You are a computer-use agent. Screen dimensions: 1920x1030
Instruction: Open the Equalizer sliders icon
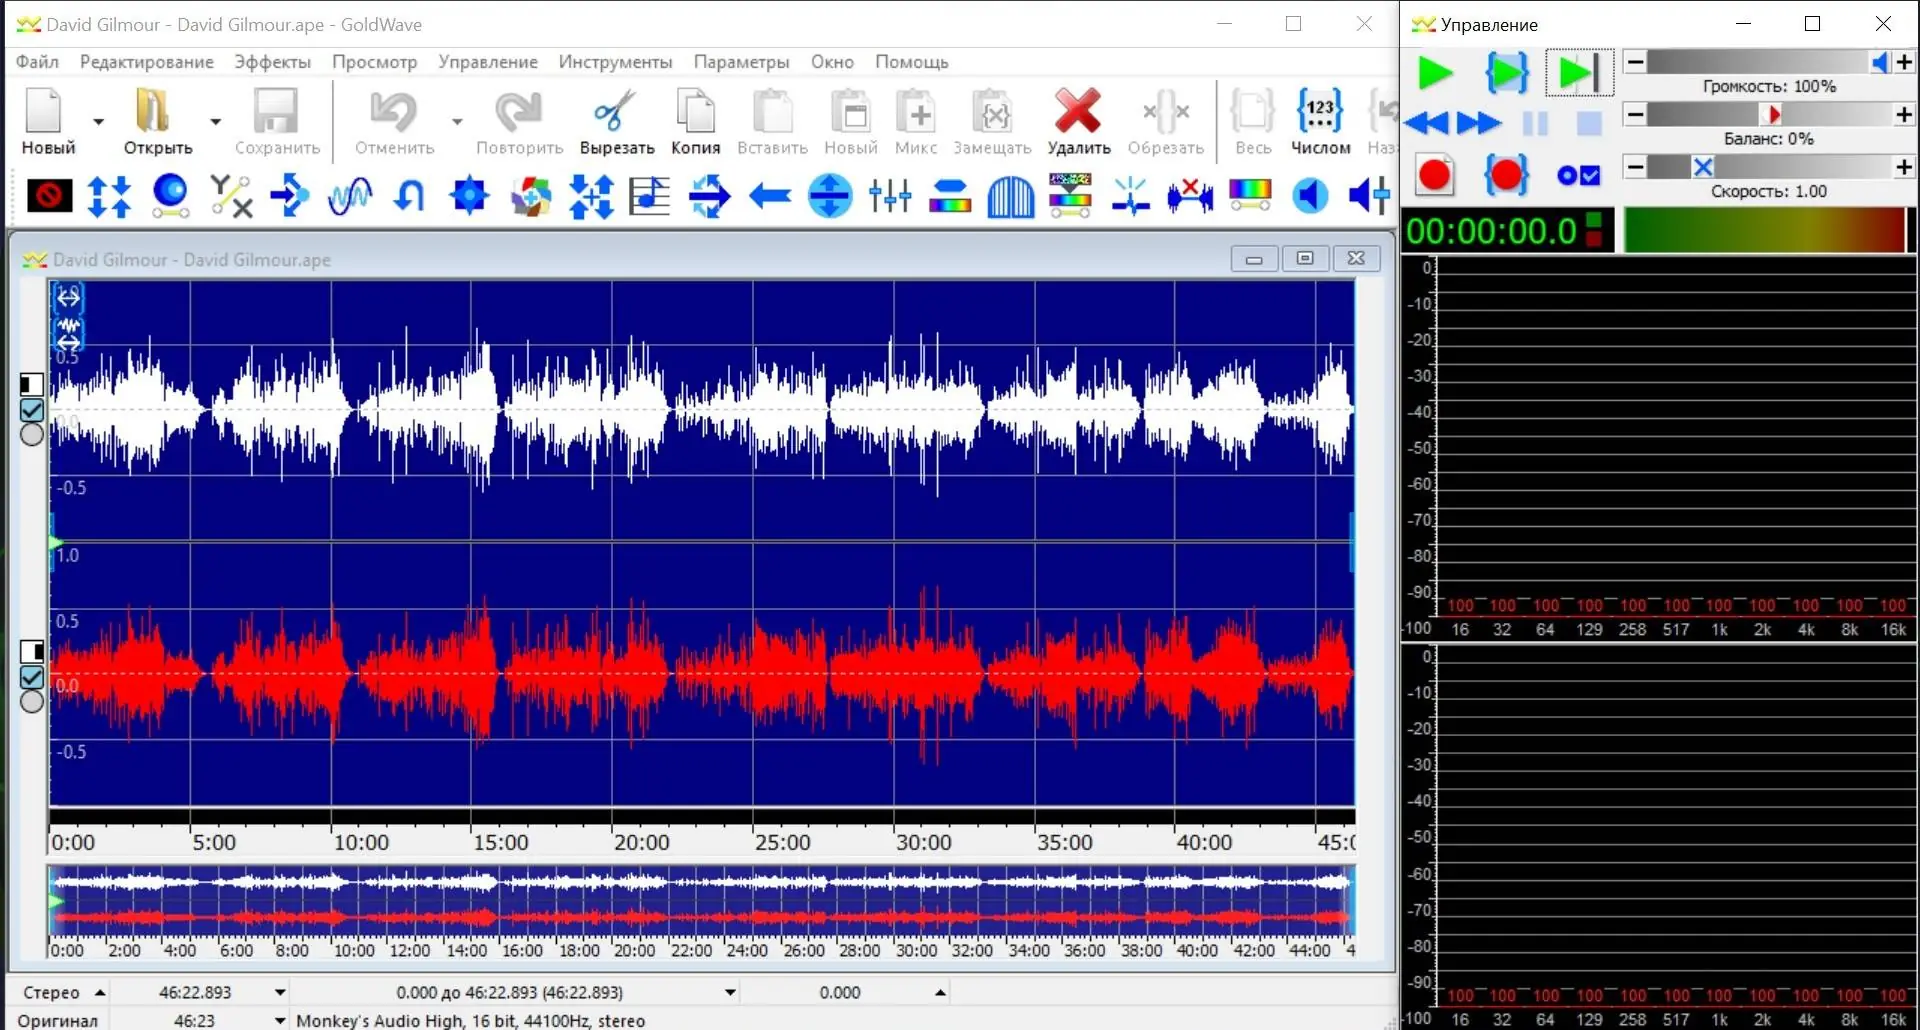pyautogui.click(x=891, y=195)
